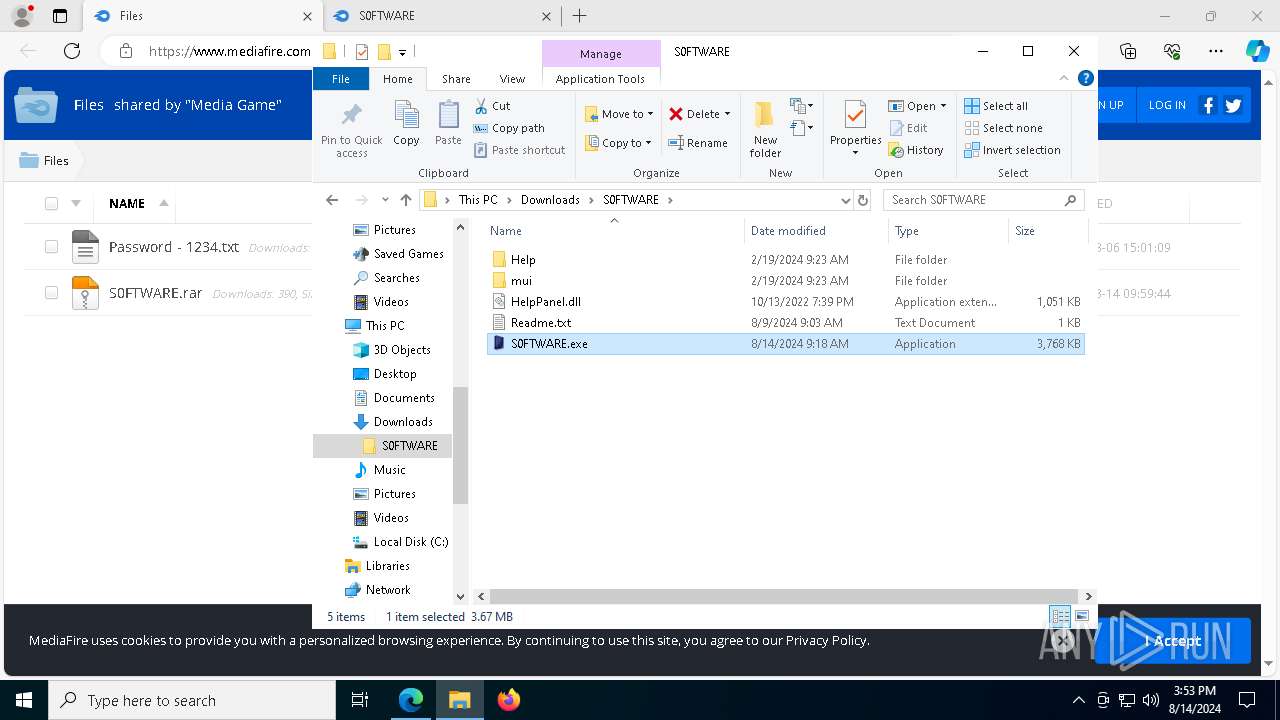
Task: Click the Paste ribbon button
Action: click(448, 124)
